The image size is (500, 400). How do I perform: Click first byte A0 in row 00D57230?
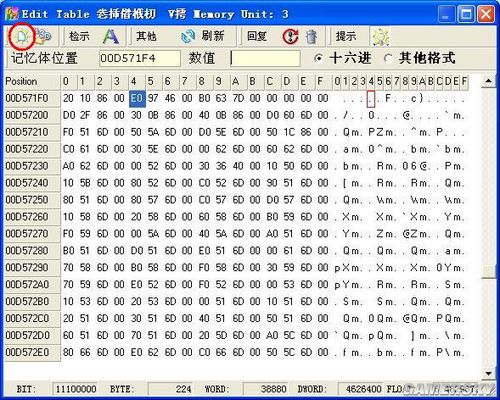coord(68,166)
